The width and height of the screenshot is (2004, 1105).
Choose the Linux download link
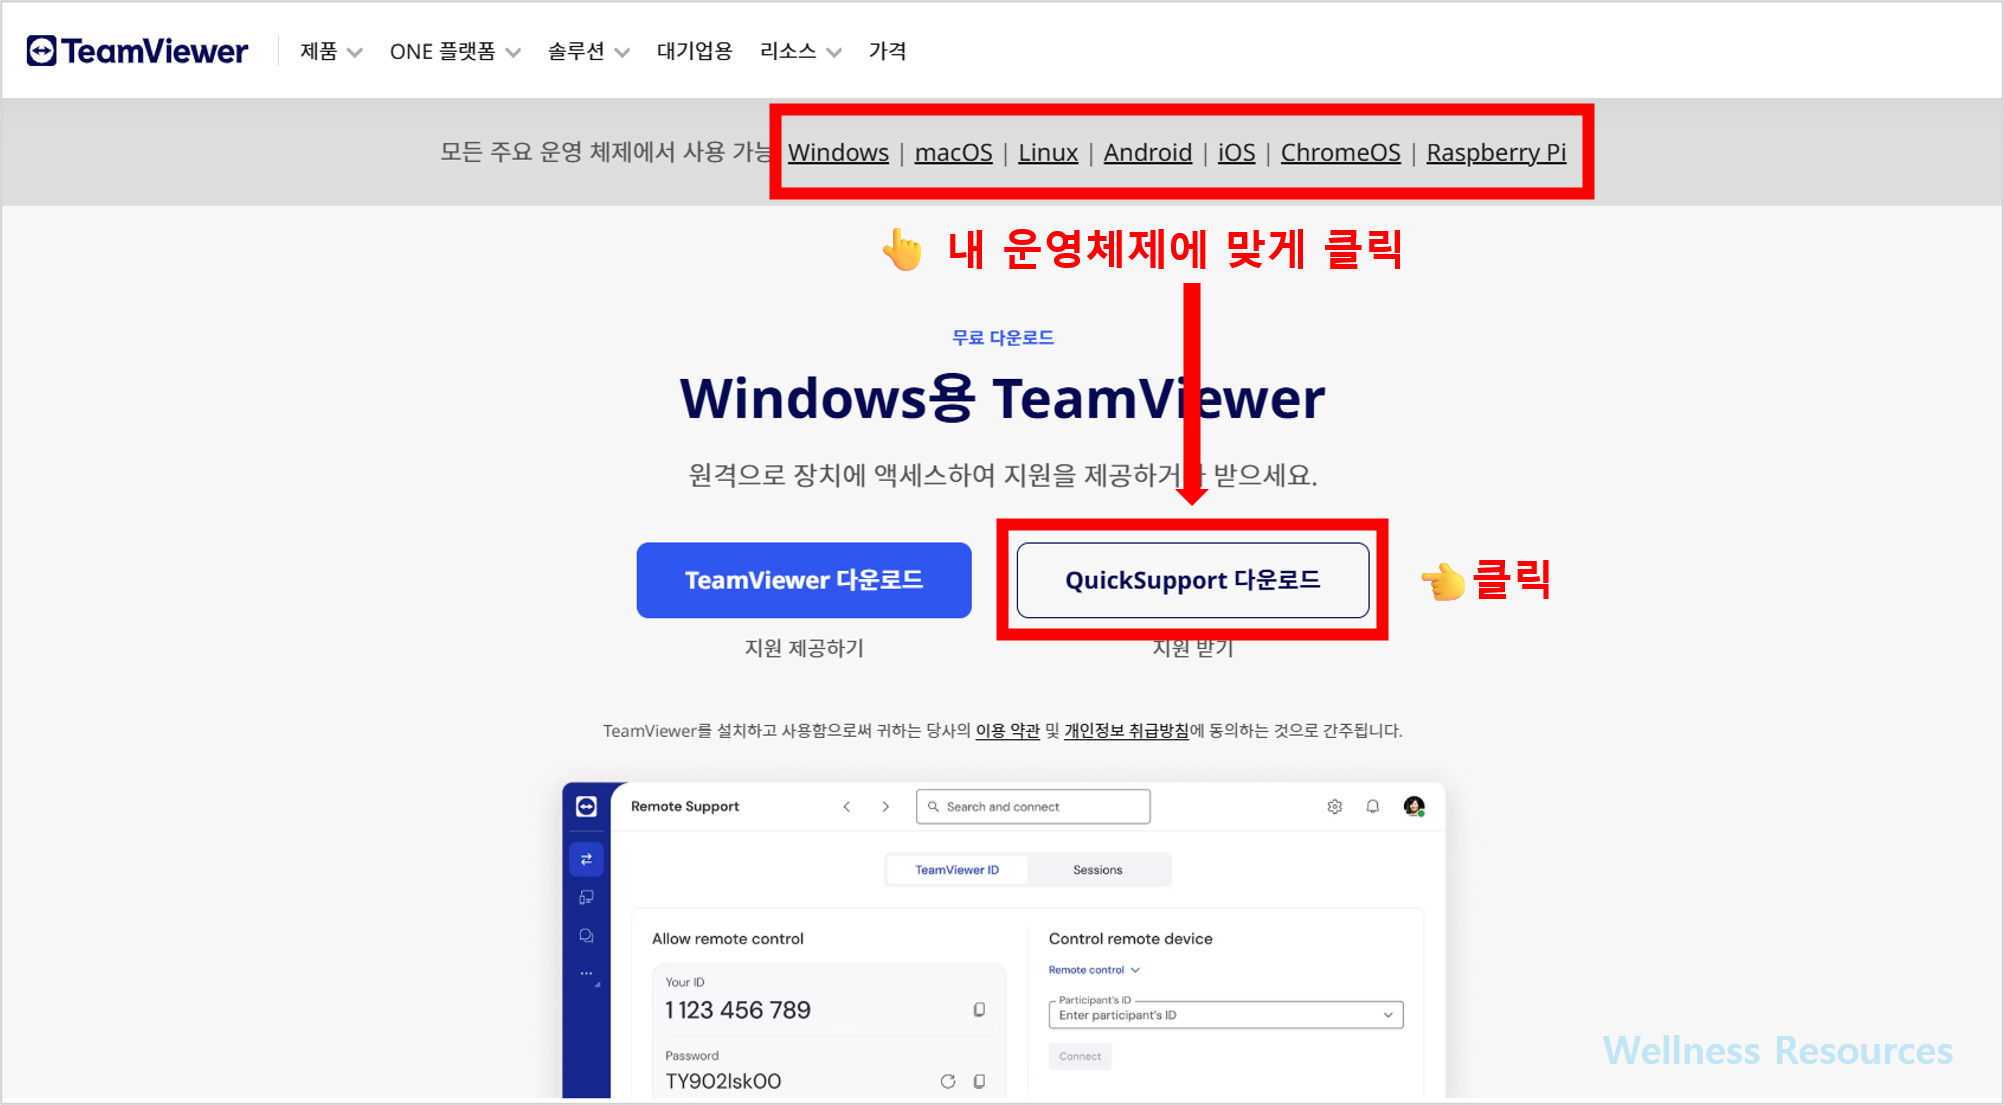click(x=1047, y=152)
